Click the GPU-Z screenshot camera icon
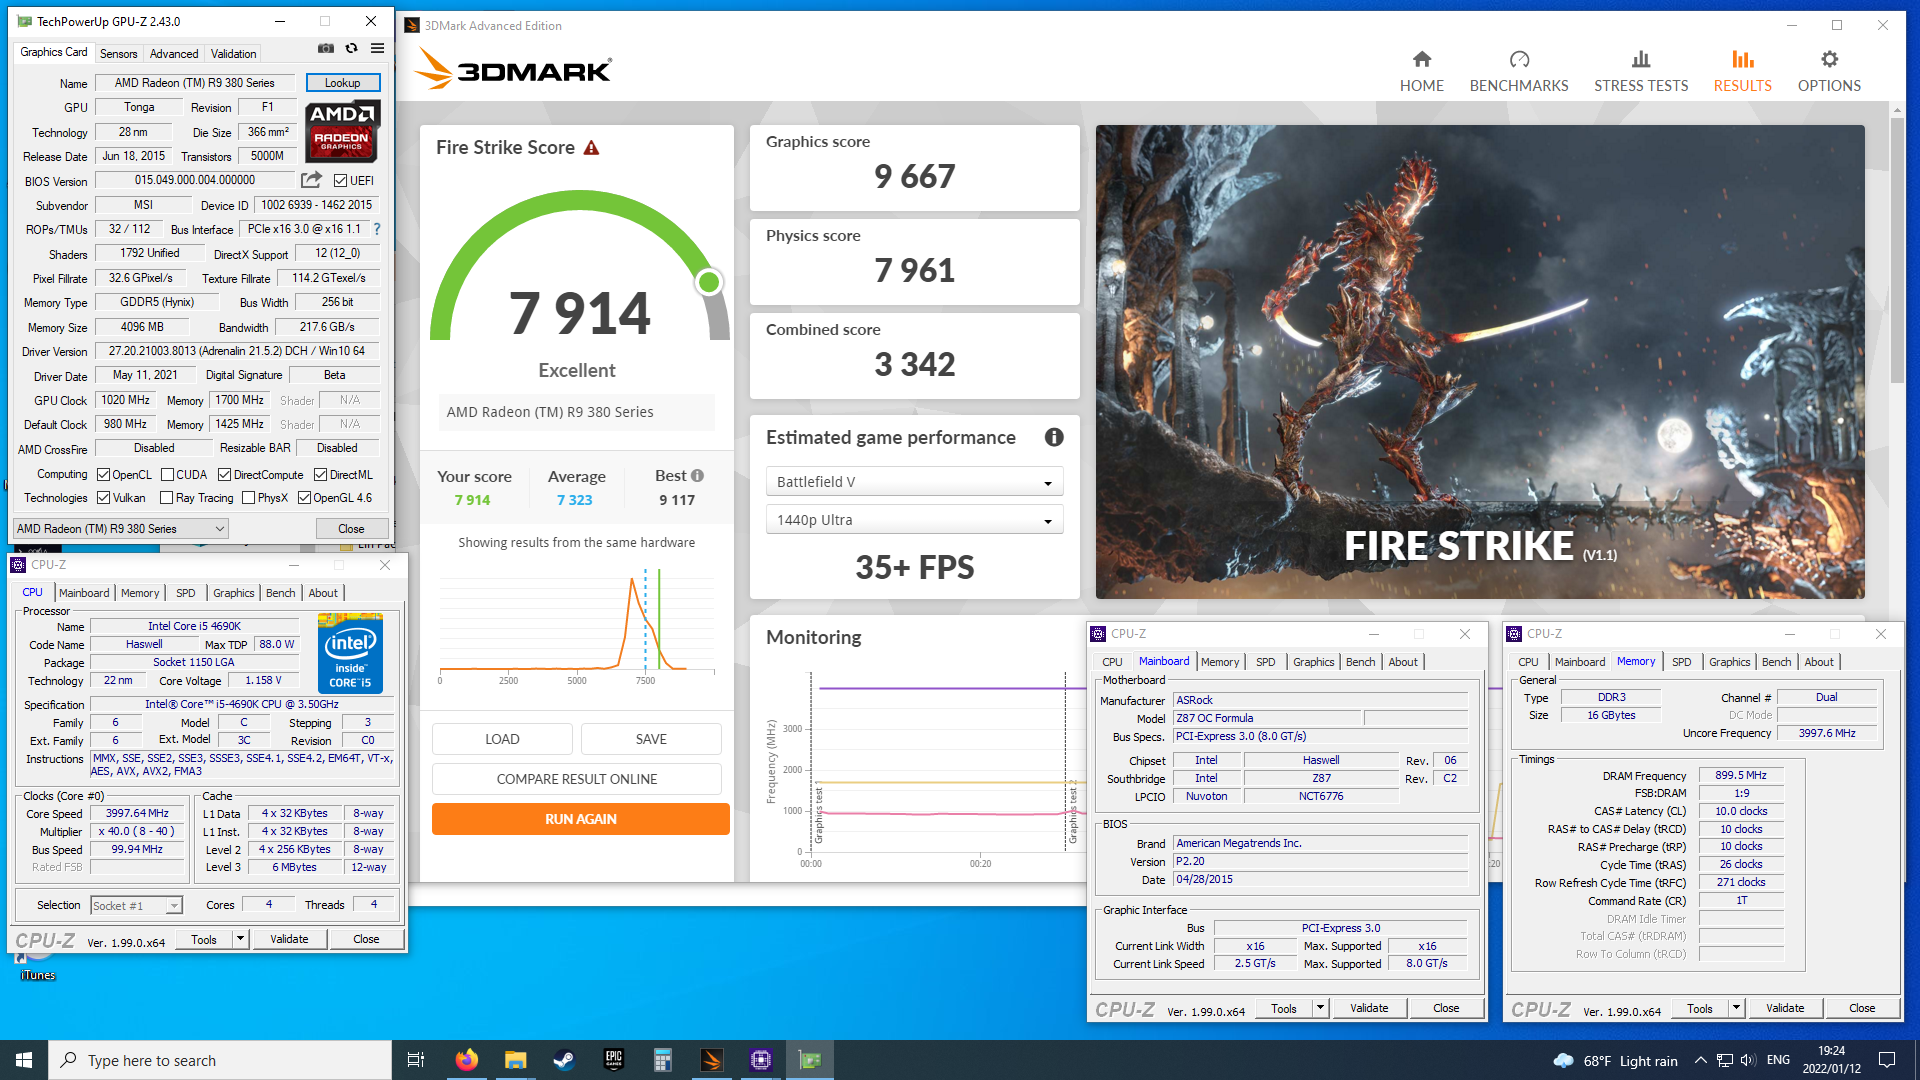This screenshot has height=1080, width=1920. 326,48
